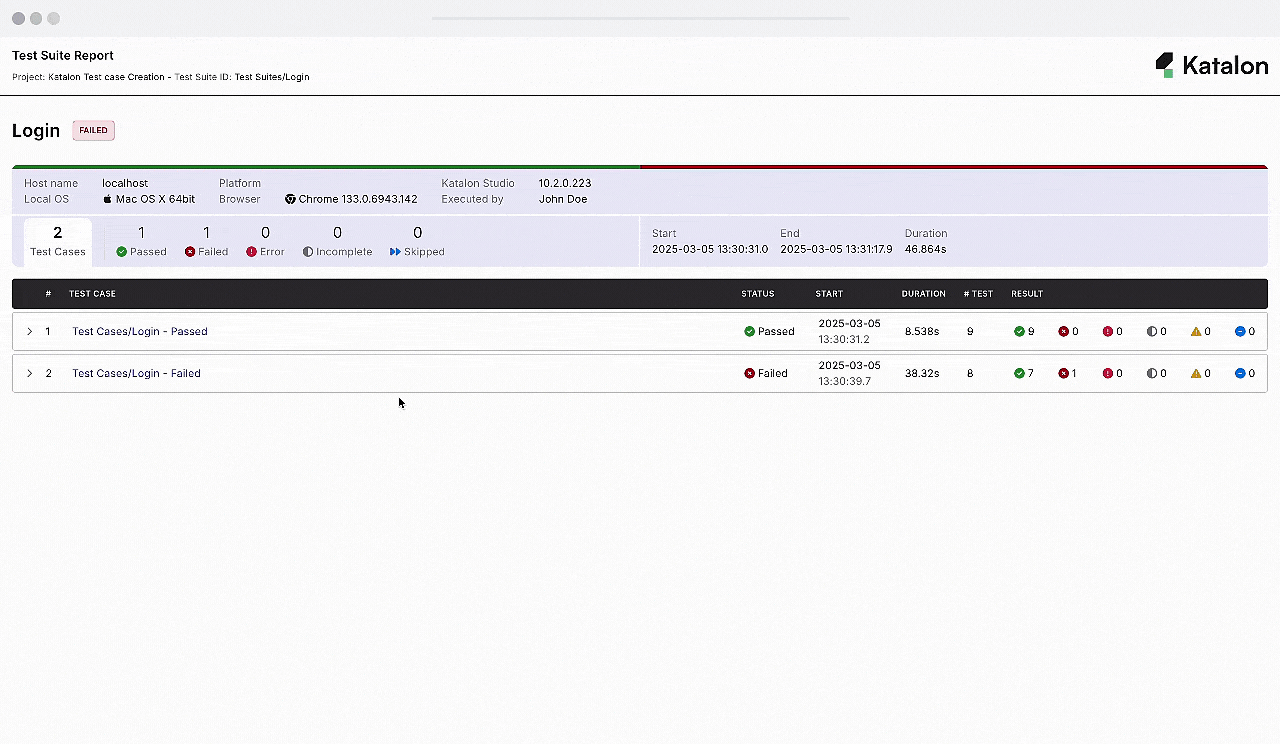
Task: Click the green Passed summary icon
Action: coord(122,252)
